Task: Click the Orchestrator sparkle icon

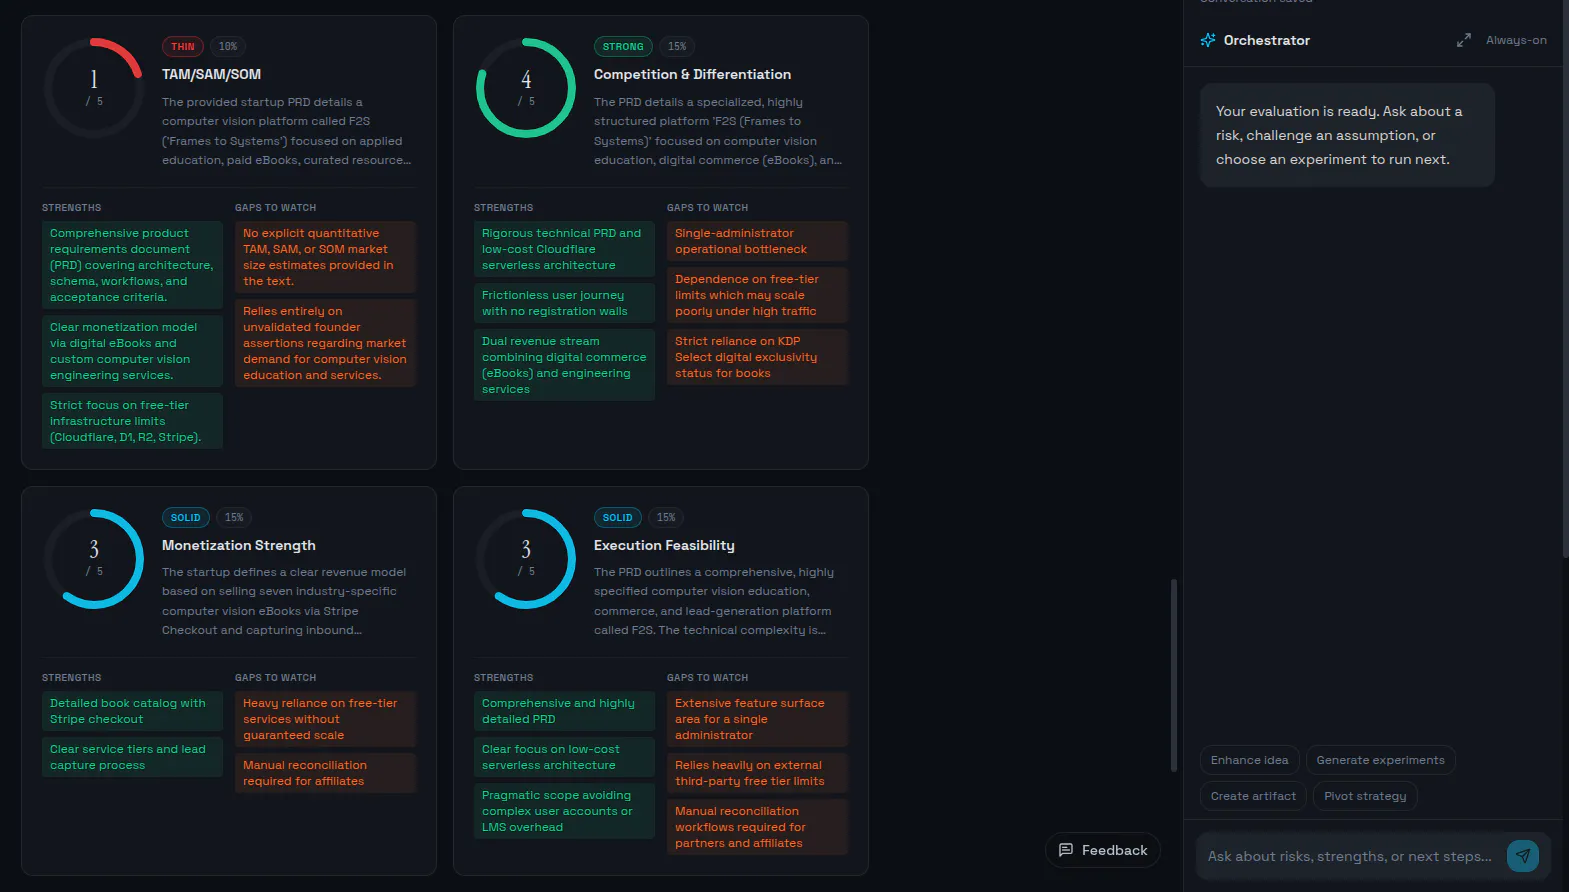Action: (1208, 40)
